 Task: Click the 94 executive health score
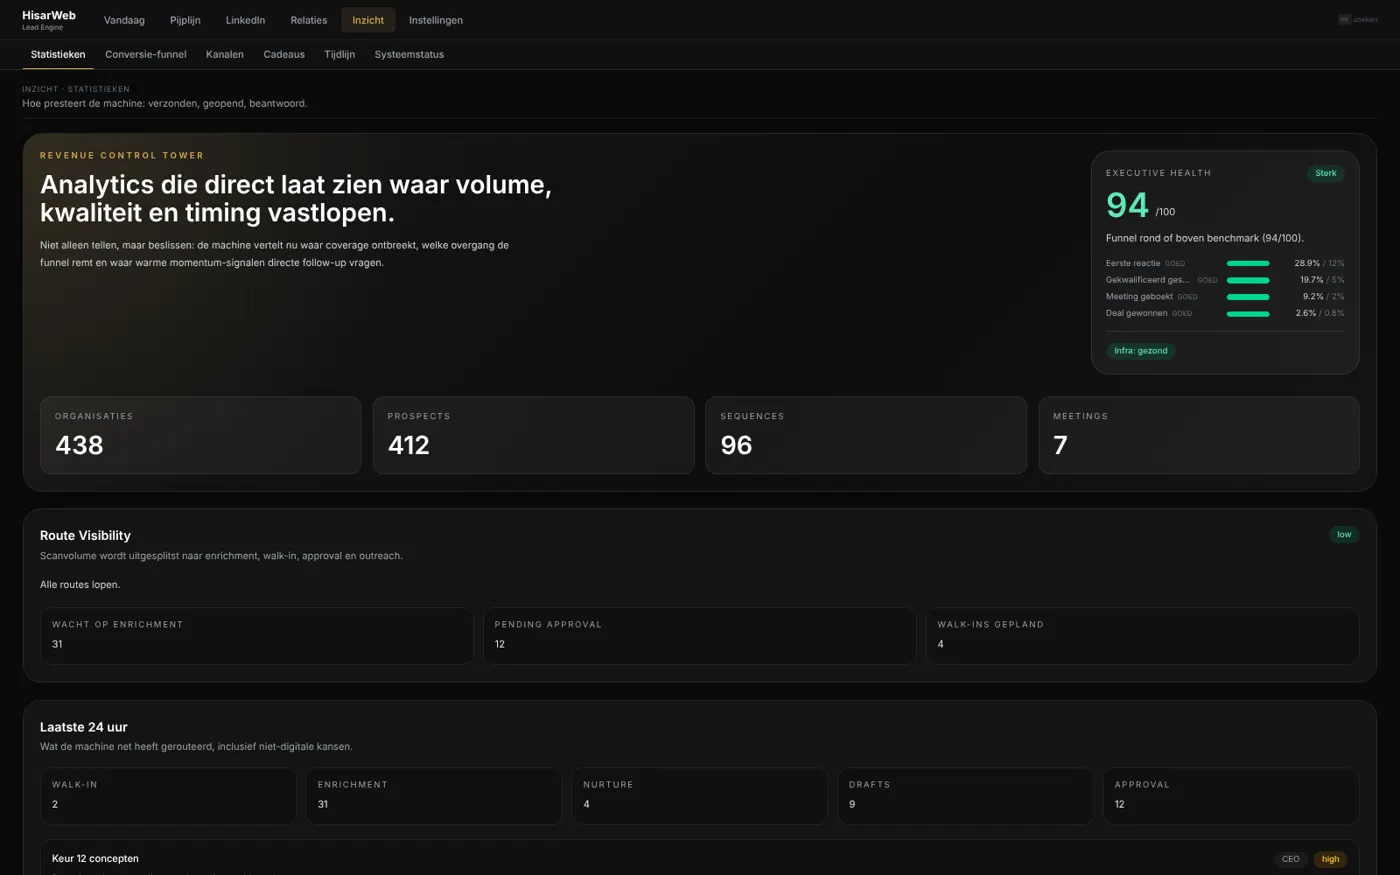(x=1127, y=205)
